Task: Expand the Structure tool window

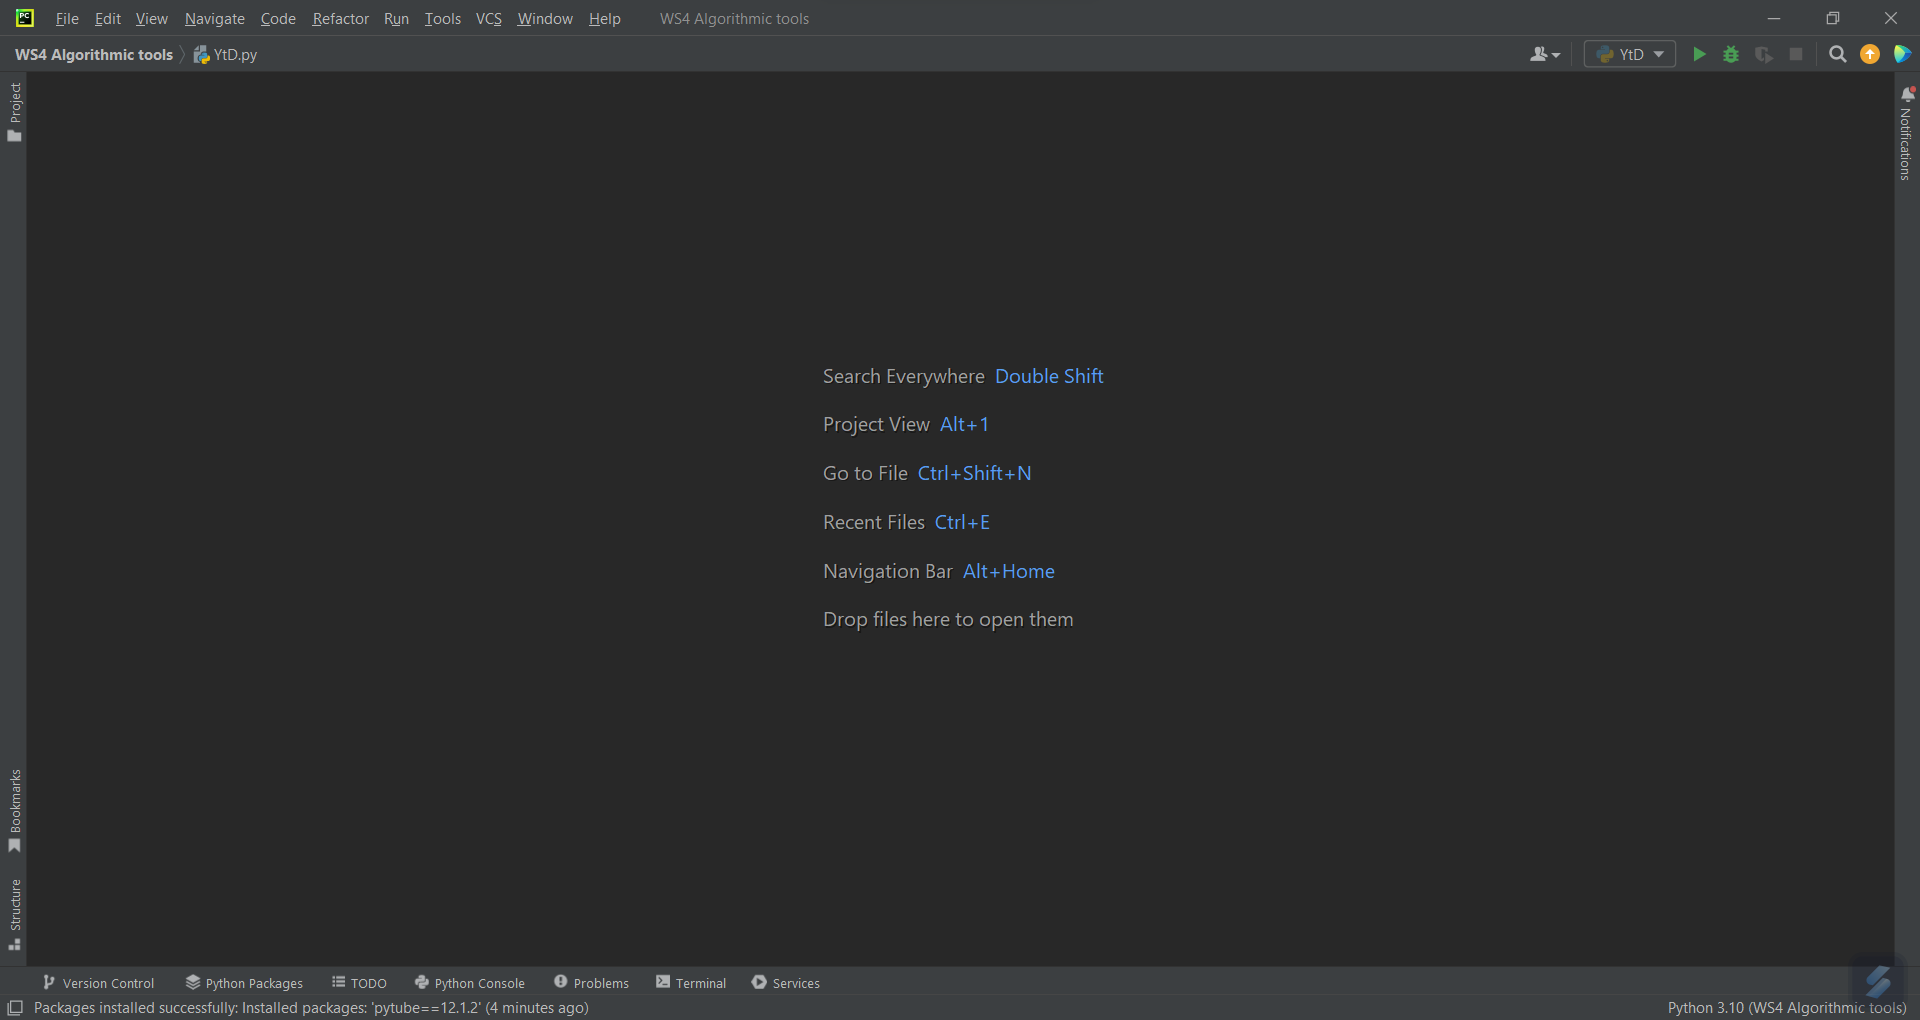Action: tap(14, 915)
